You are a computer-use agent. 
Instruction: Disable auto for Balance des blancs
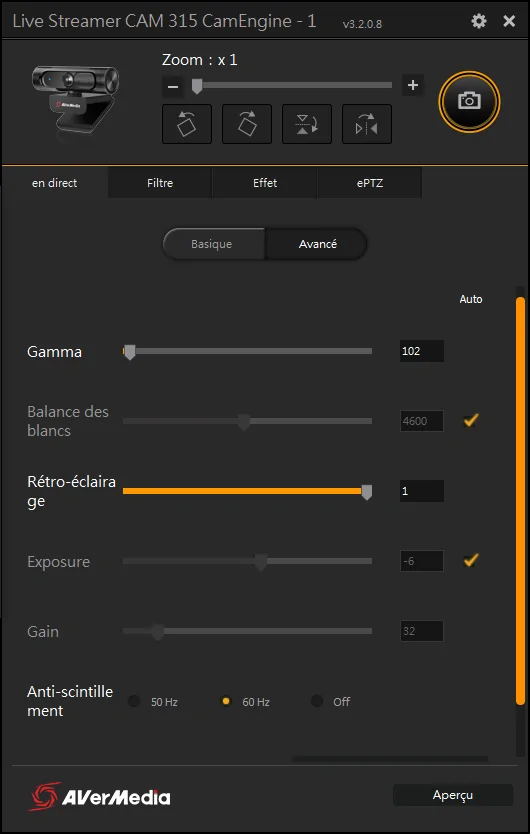coord(470,421)
